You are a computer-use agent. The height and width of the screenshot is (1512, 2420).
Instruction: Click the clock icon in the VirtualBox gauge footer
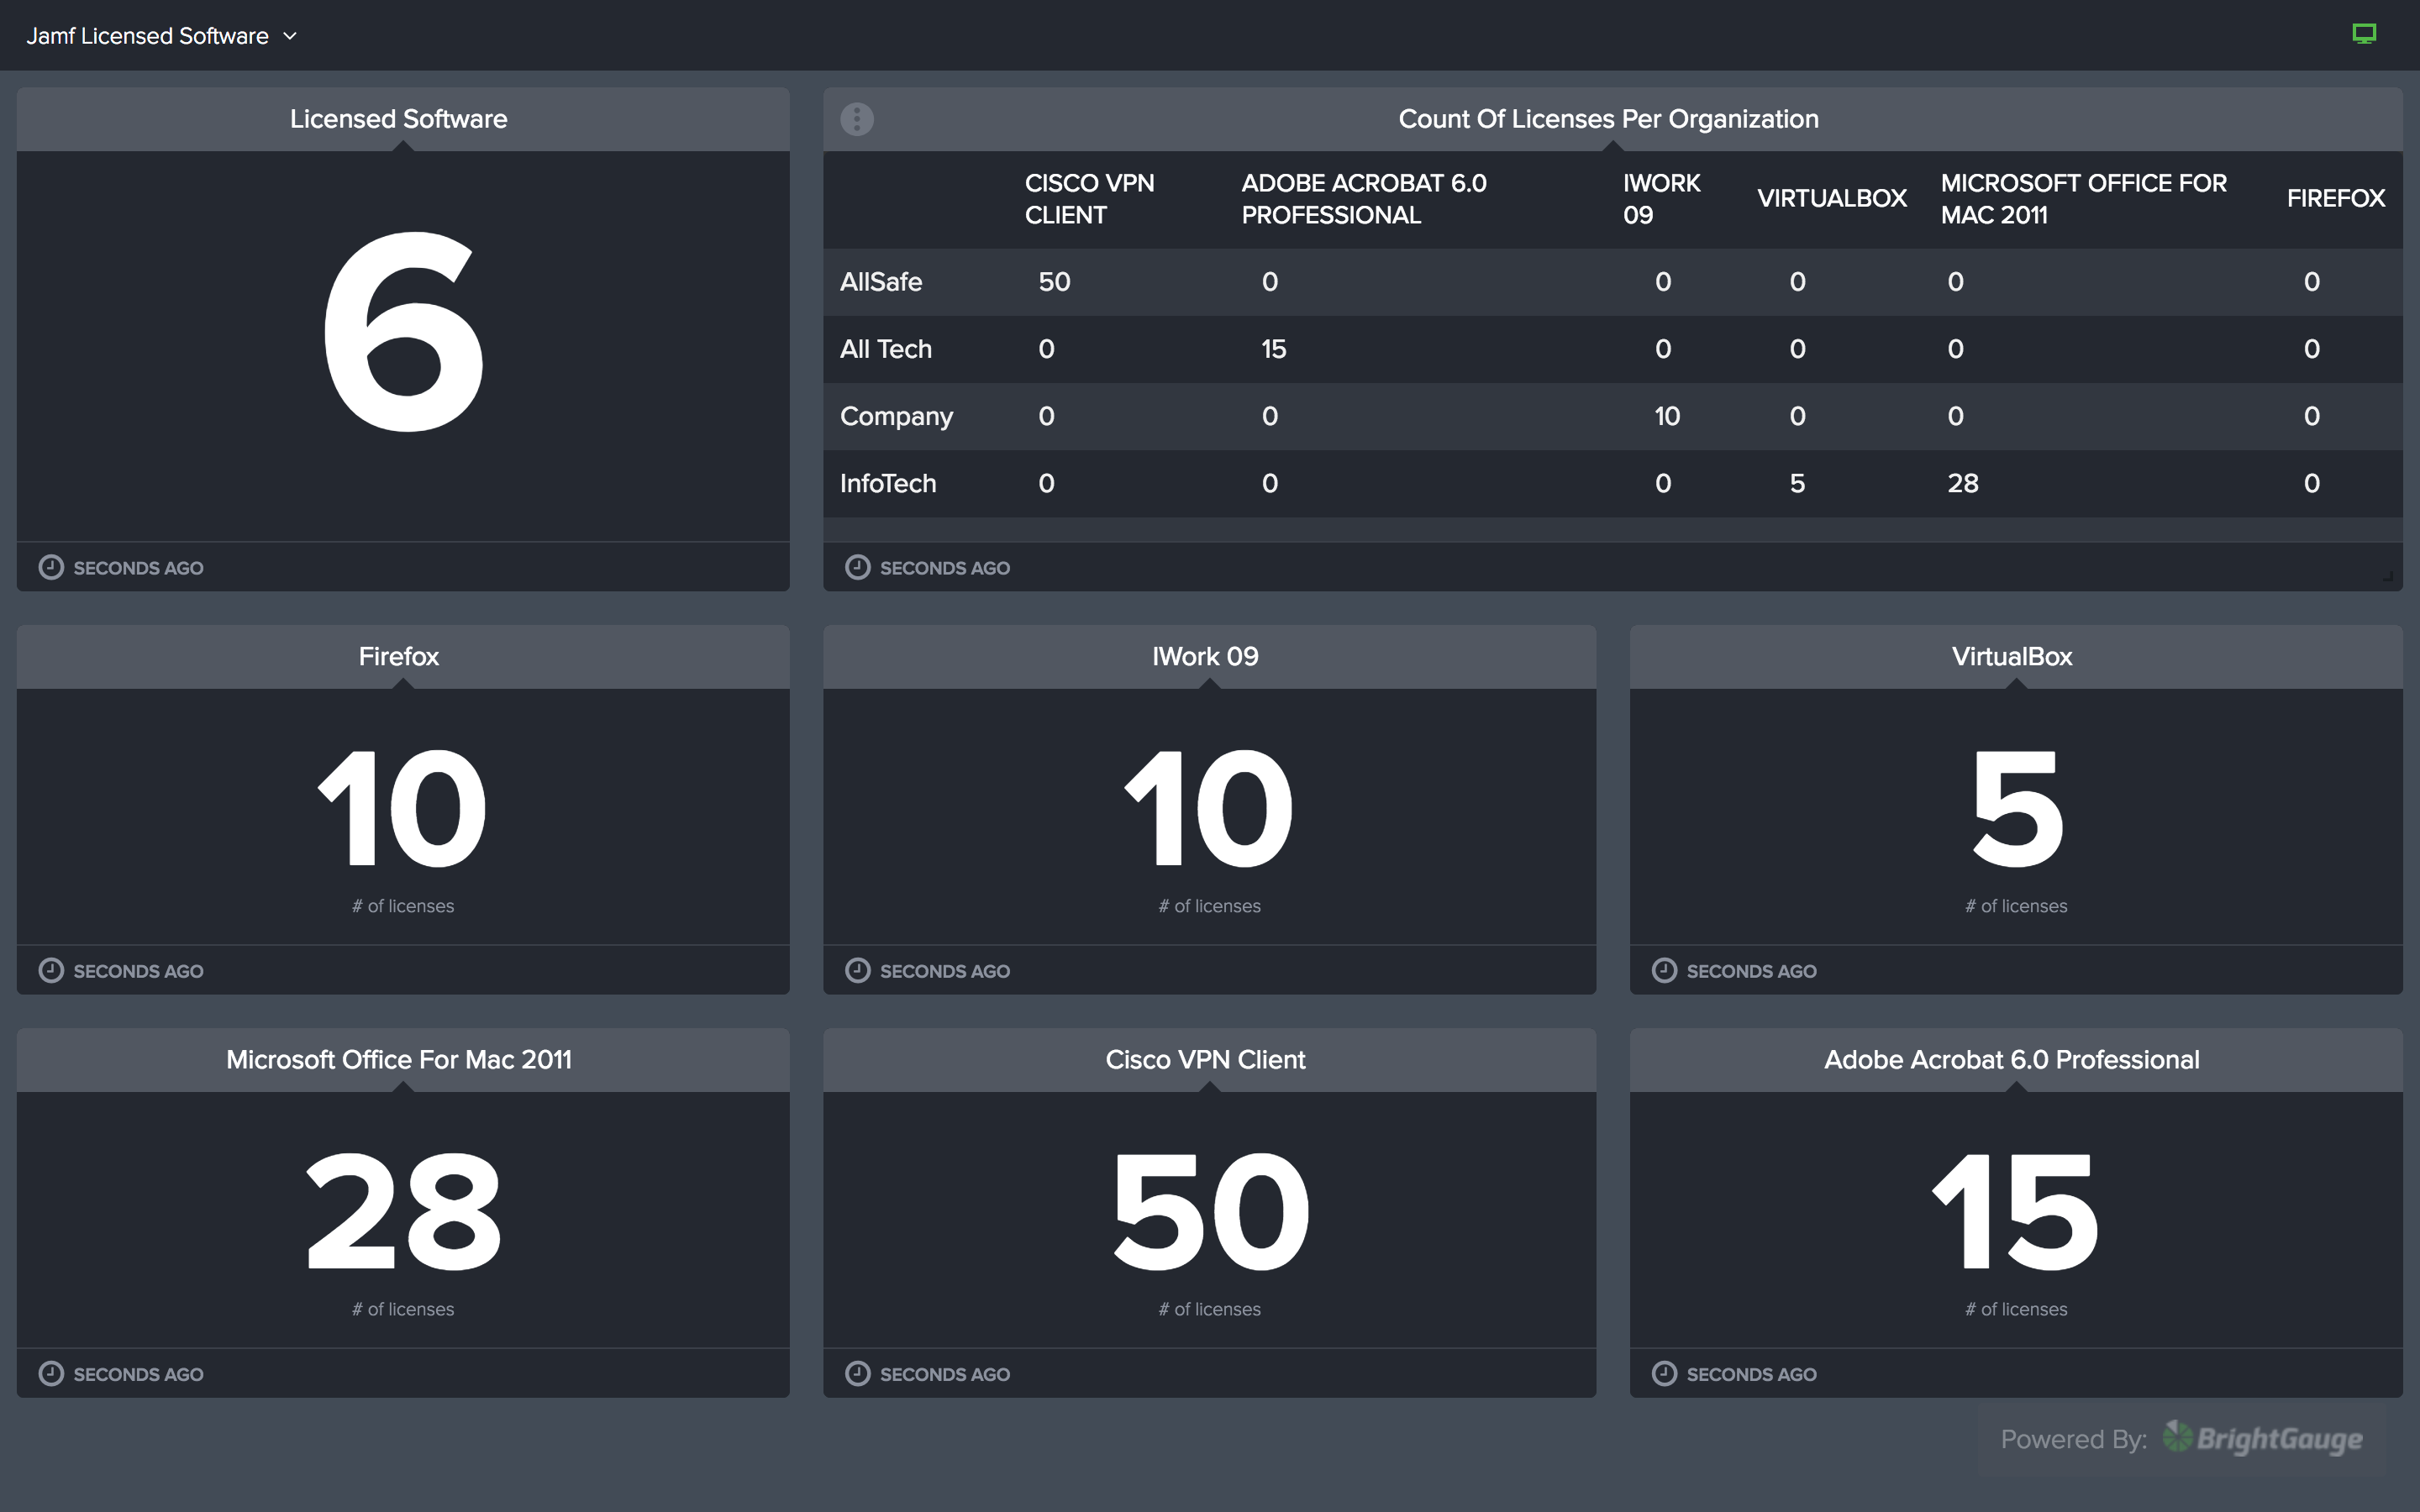point(1664,970)
